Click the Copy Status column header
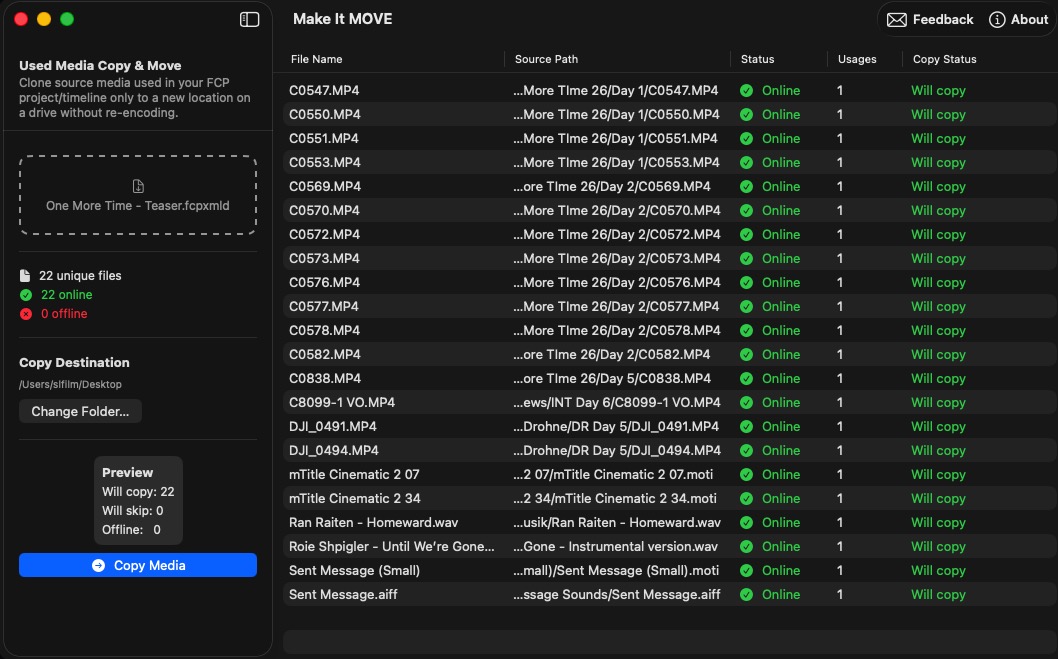 (945, 59)
